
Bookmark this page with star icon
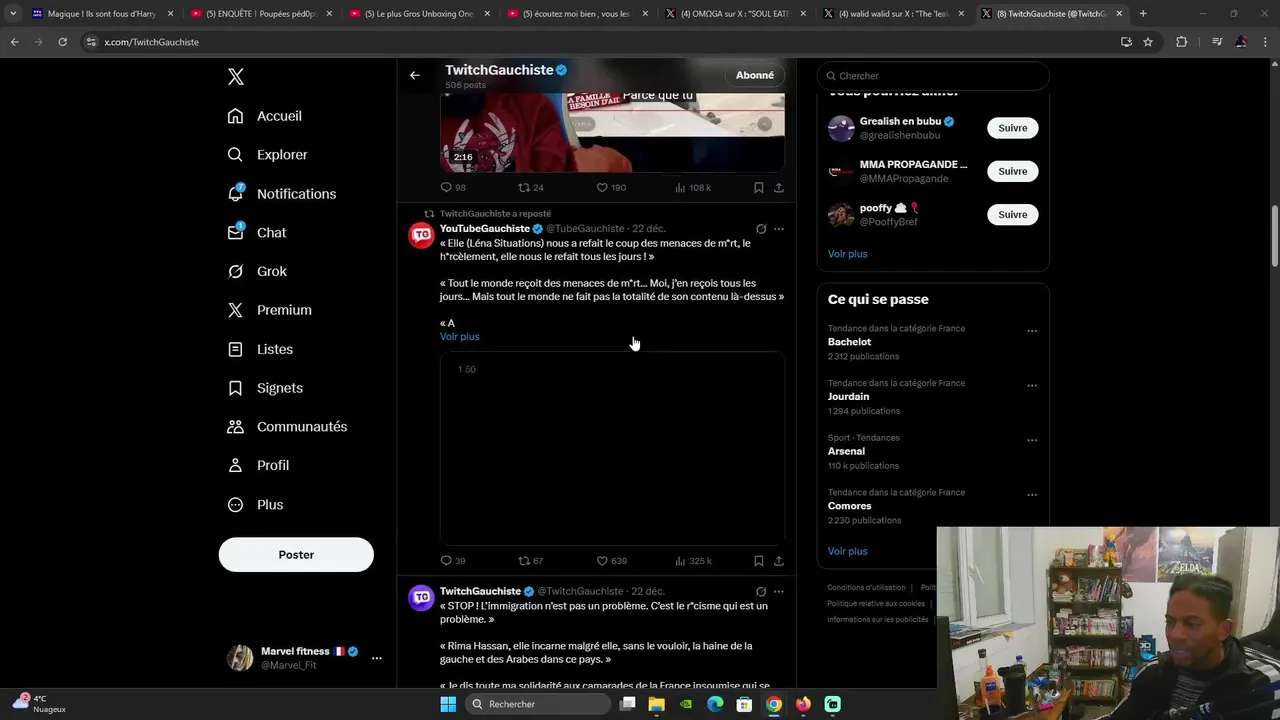click(x=1148, y=42)
